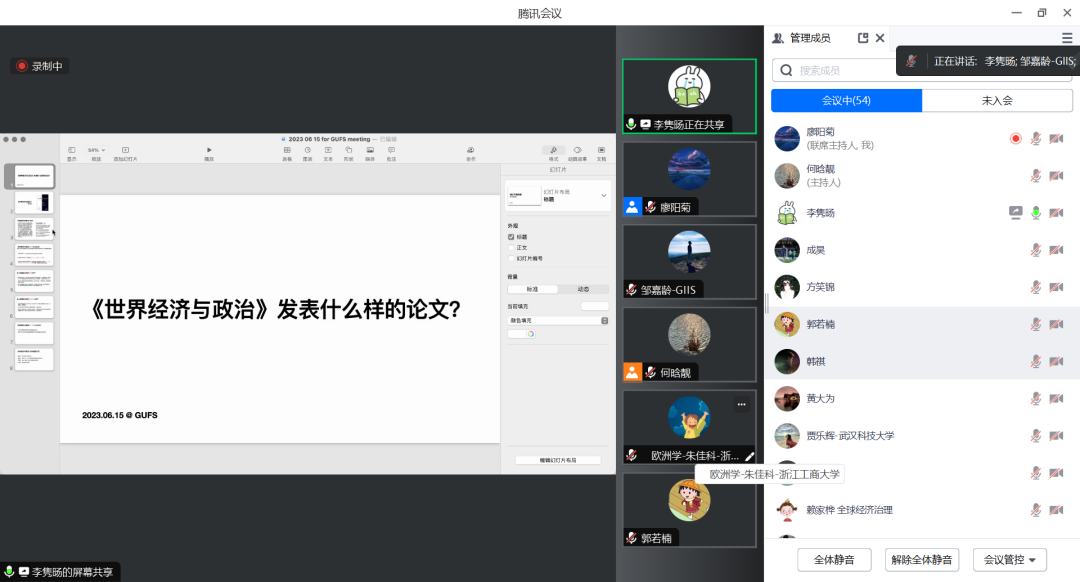
Task: Switch to the 未入会 tab
Action: [x=996, y=101]
